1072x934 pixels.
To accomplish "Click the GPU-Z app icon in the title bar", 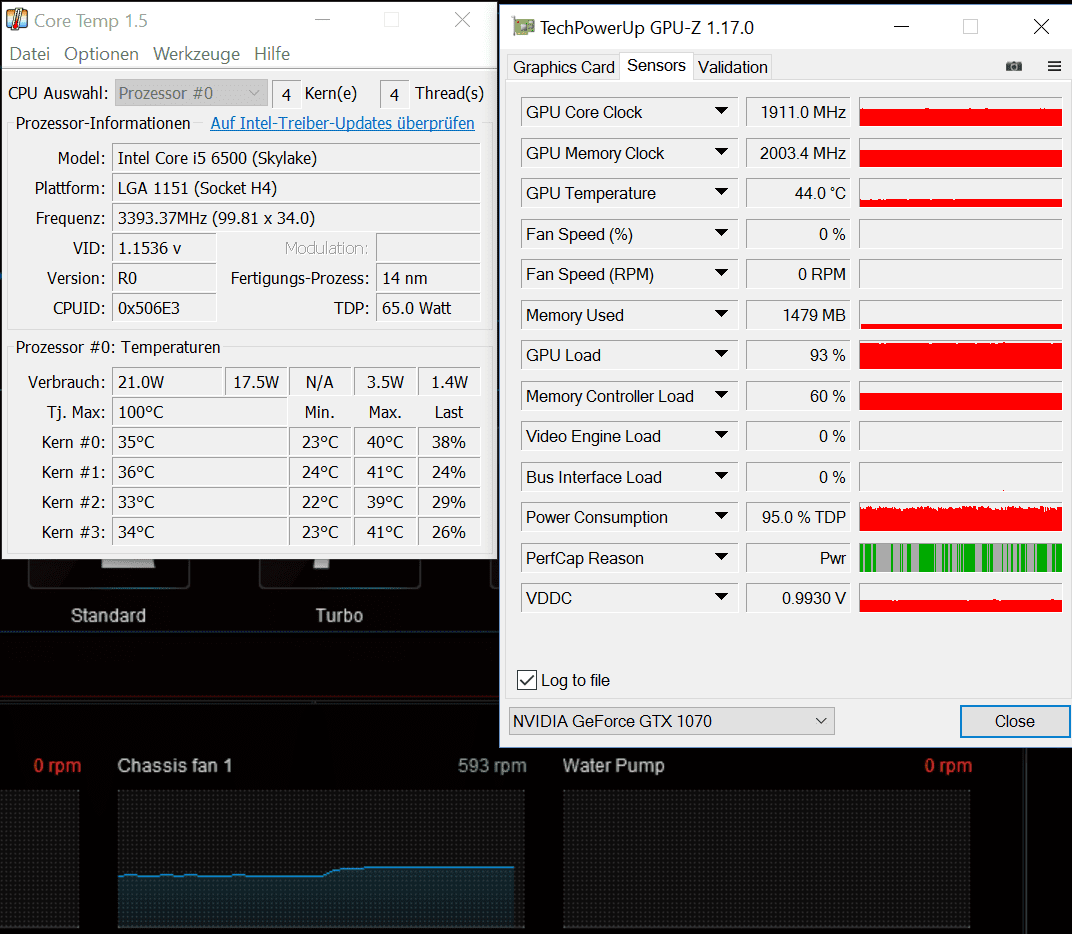I will pyautogui.click(x=523, y=27).
